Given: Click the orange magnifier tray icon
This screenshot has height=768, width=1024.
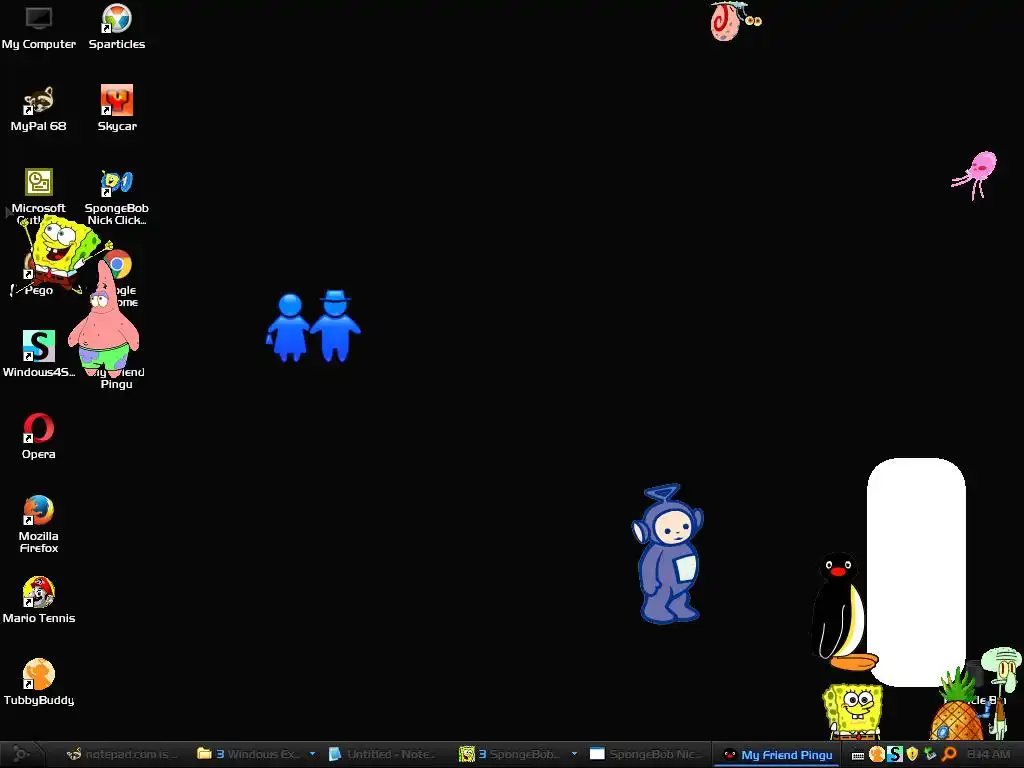Looking at the screenshot, I should tap(948, 754).
